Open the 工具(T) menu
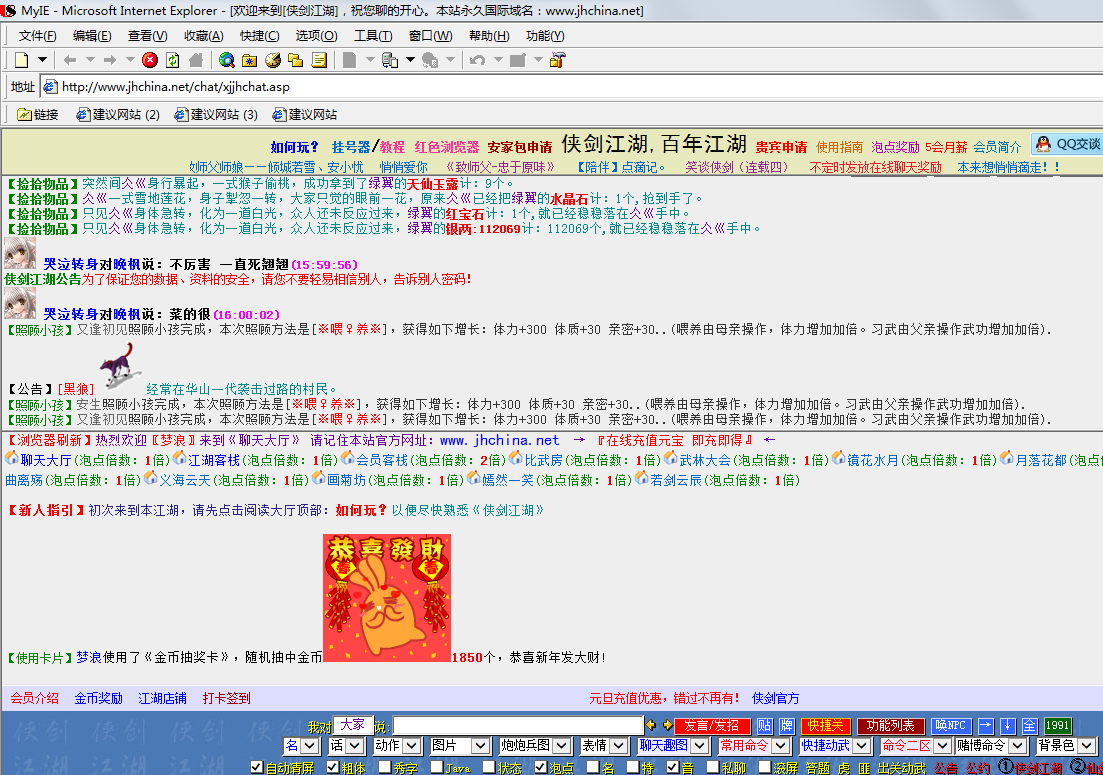The height and width of the screenshot is (775, 1103). point(373,36)
